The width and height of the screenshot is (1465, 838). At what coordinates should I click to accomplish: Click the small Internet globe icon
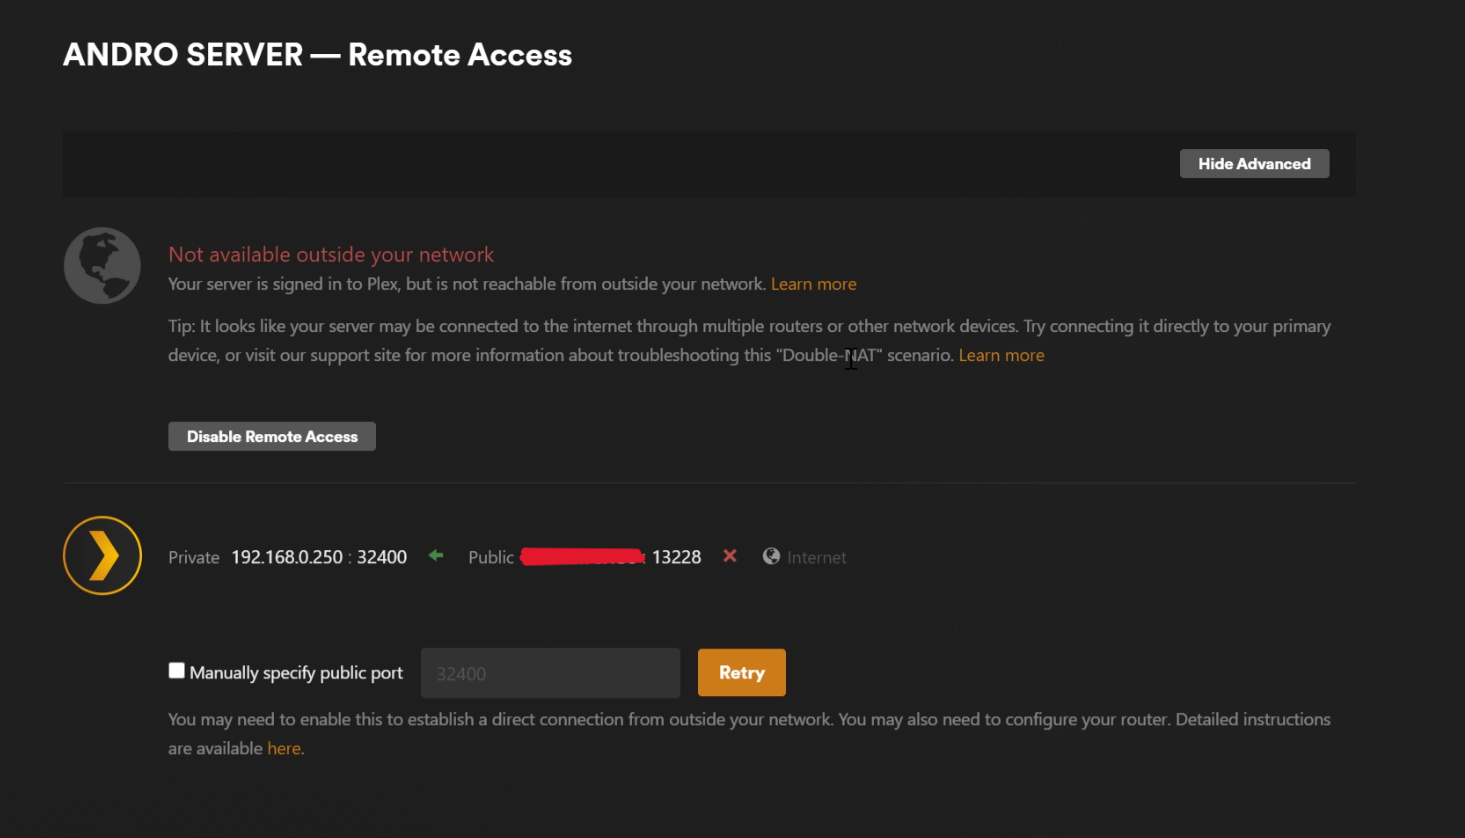coord(771,556)
